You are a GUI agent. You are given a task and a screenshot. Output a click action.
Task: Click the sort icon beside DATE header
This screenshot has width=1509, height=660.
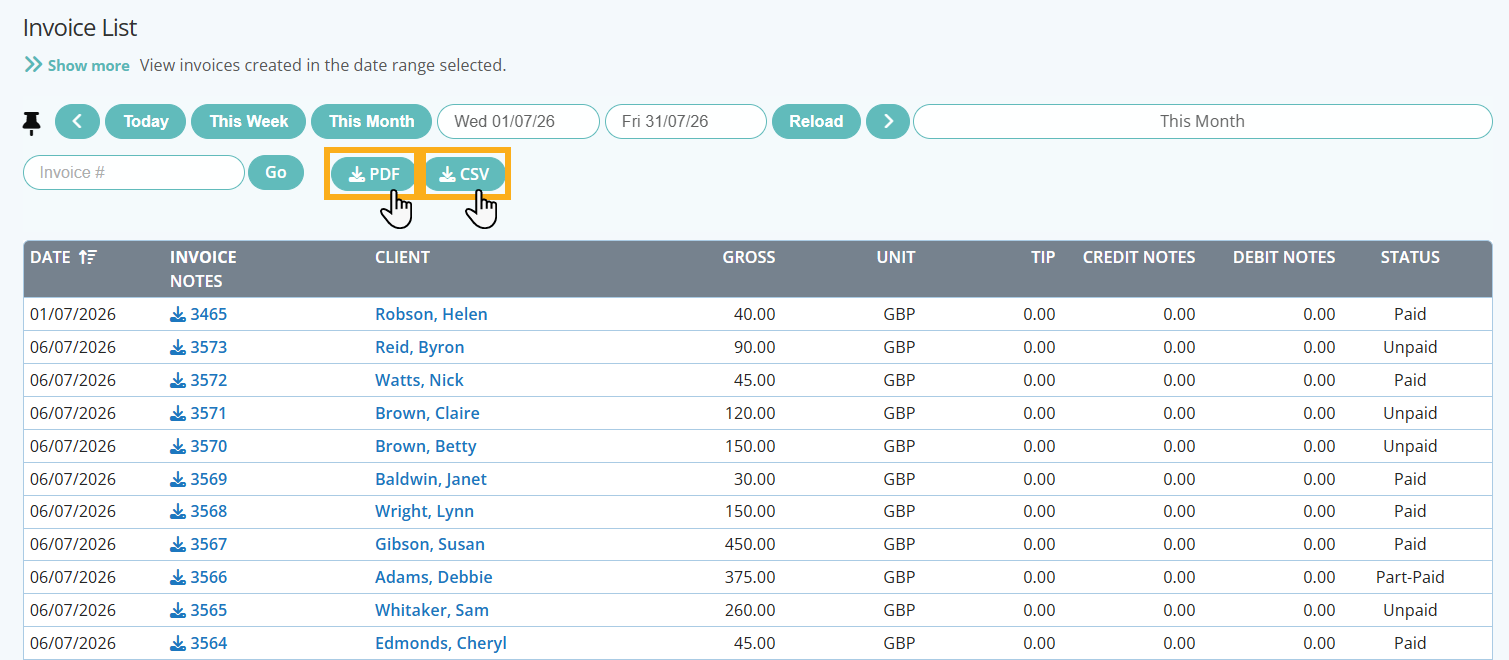88,257
